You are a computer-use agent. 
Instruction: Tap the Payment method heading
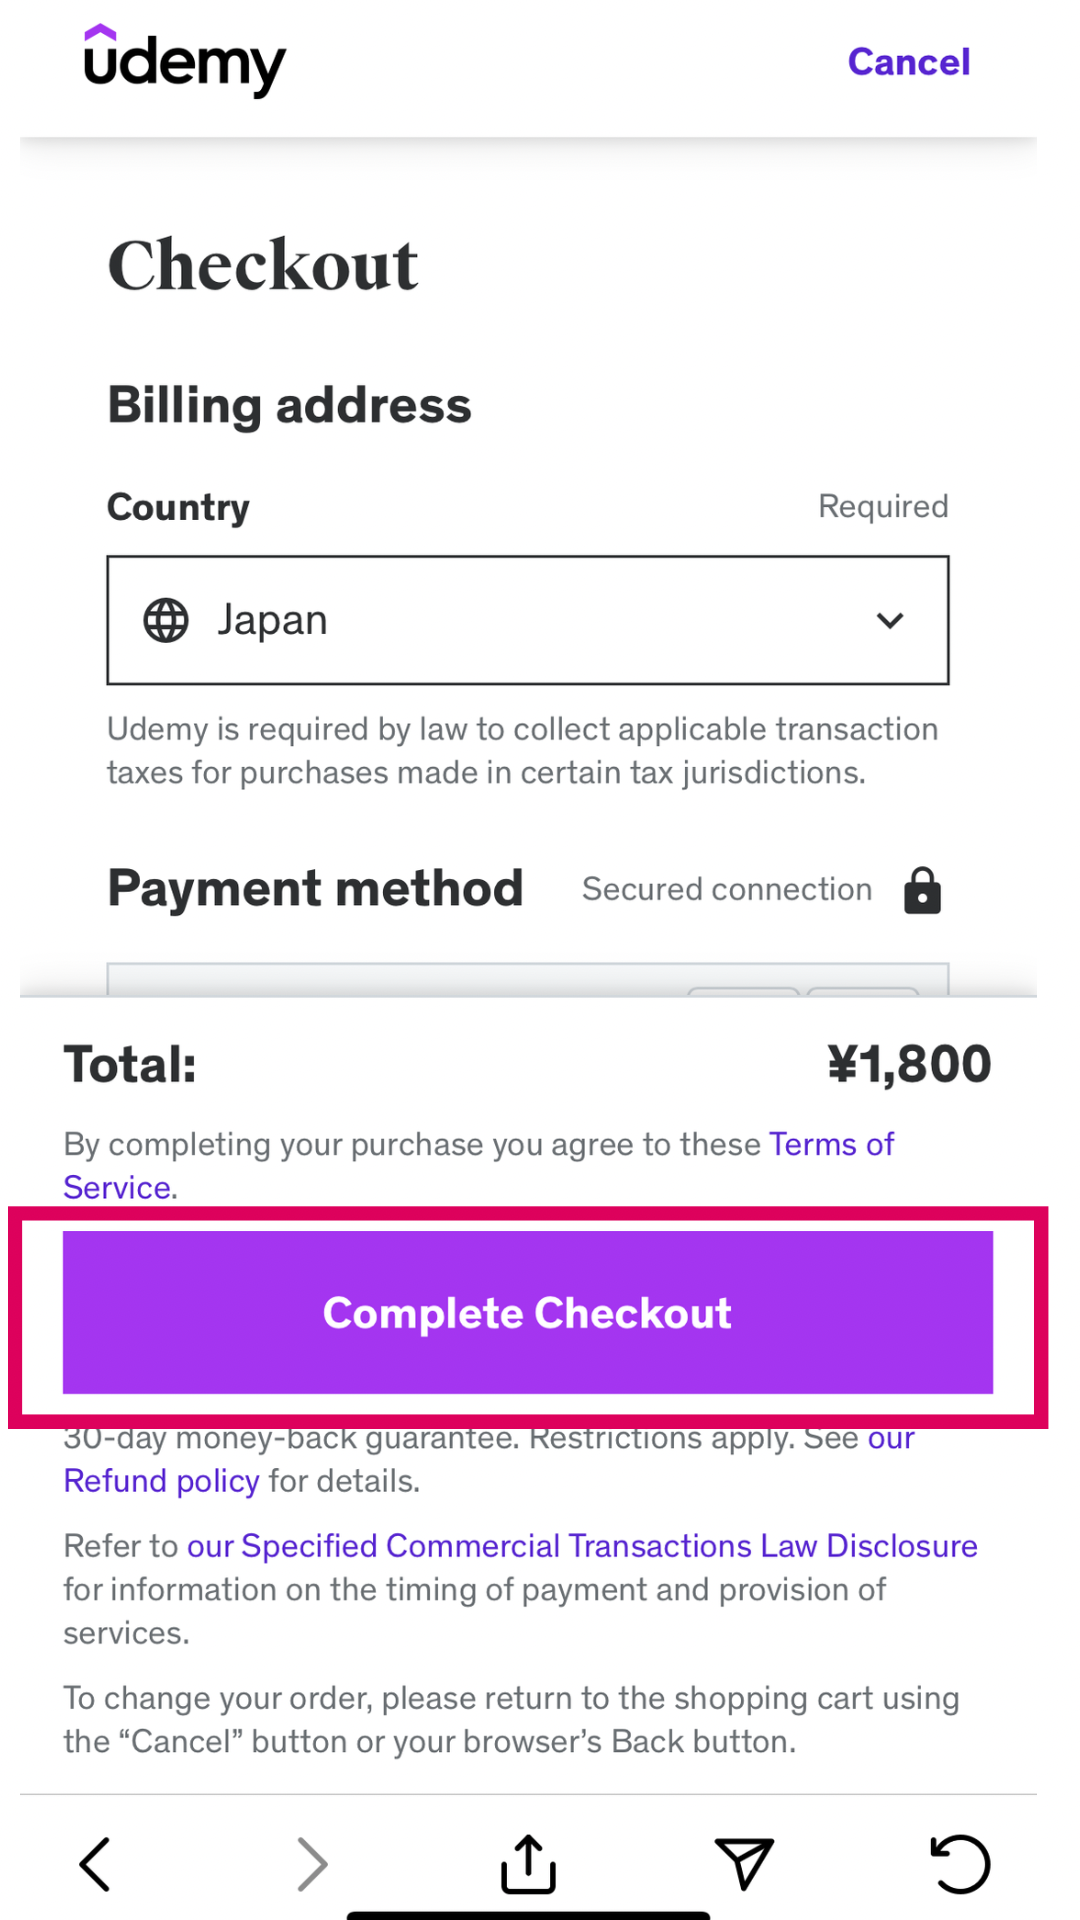pos(315,888)
